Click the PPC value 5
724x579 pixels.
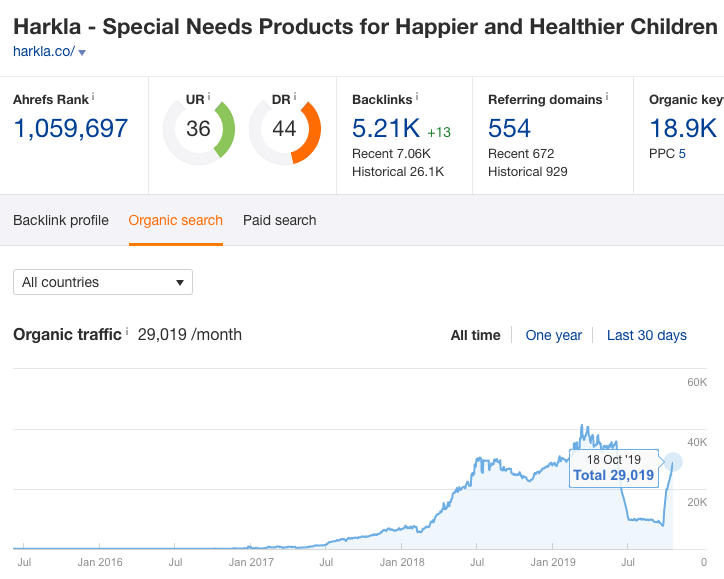(x=682, y=154)
